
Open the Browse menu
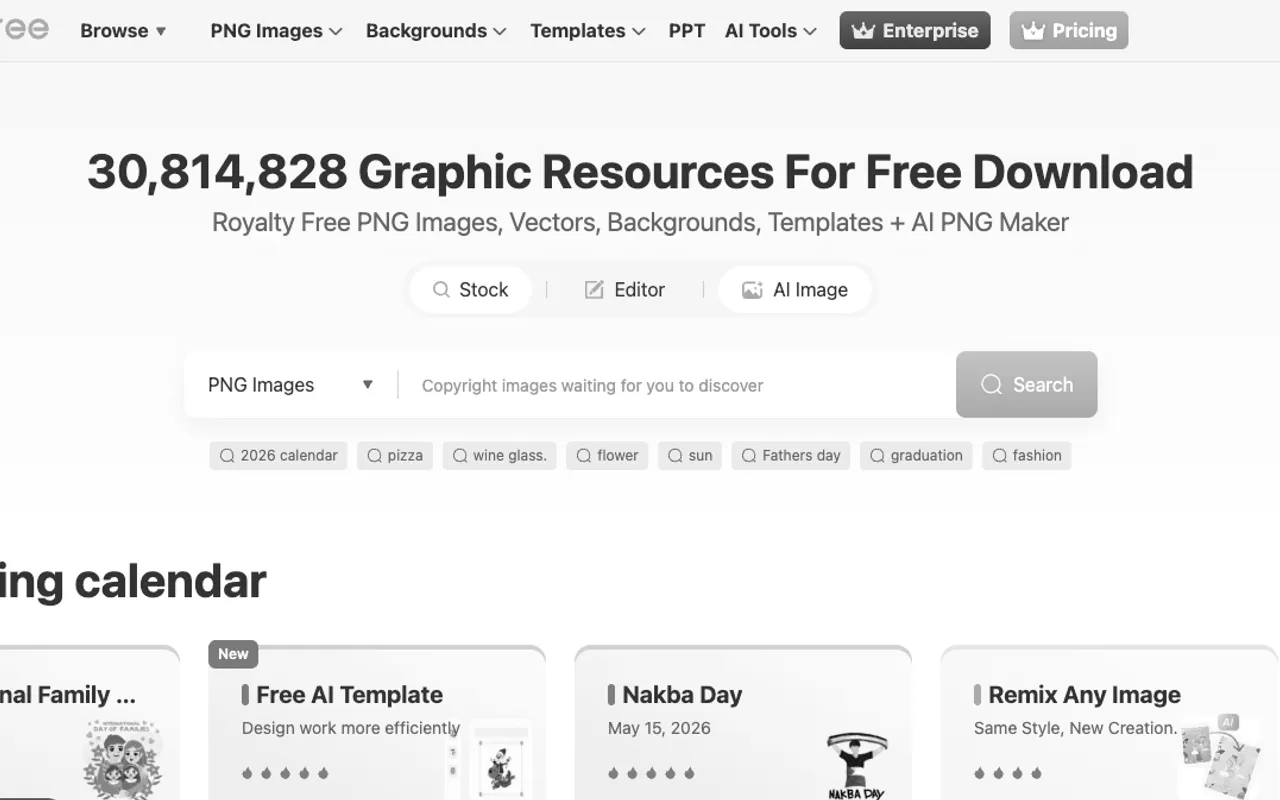pyautogui.click(x=123, y=31)
